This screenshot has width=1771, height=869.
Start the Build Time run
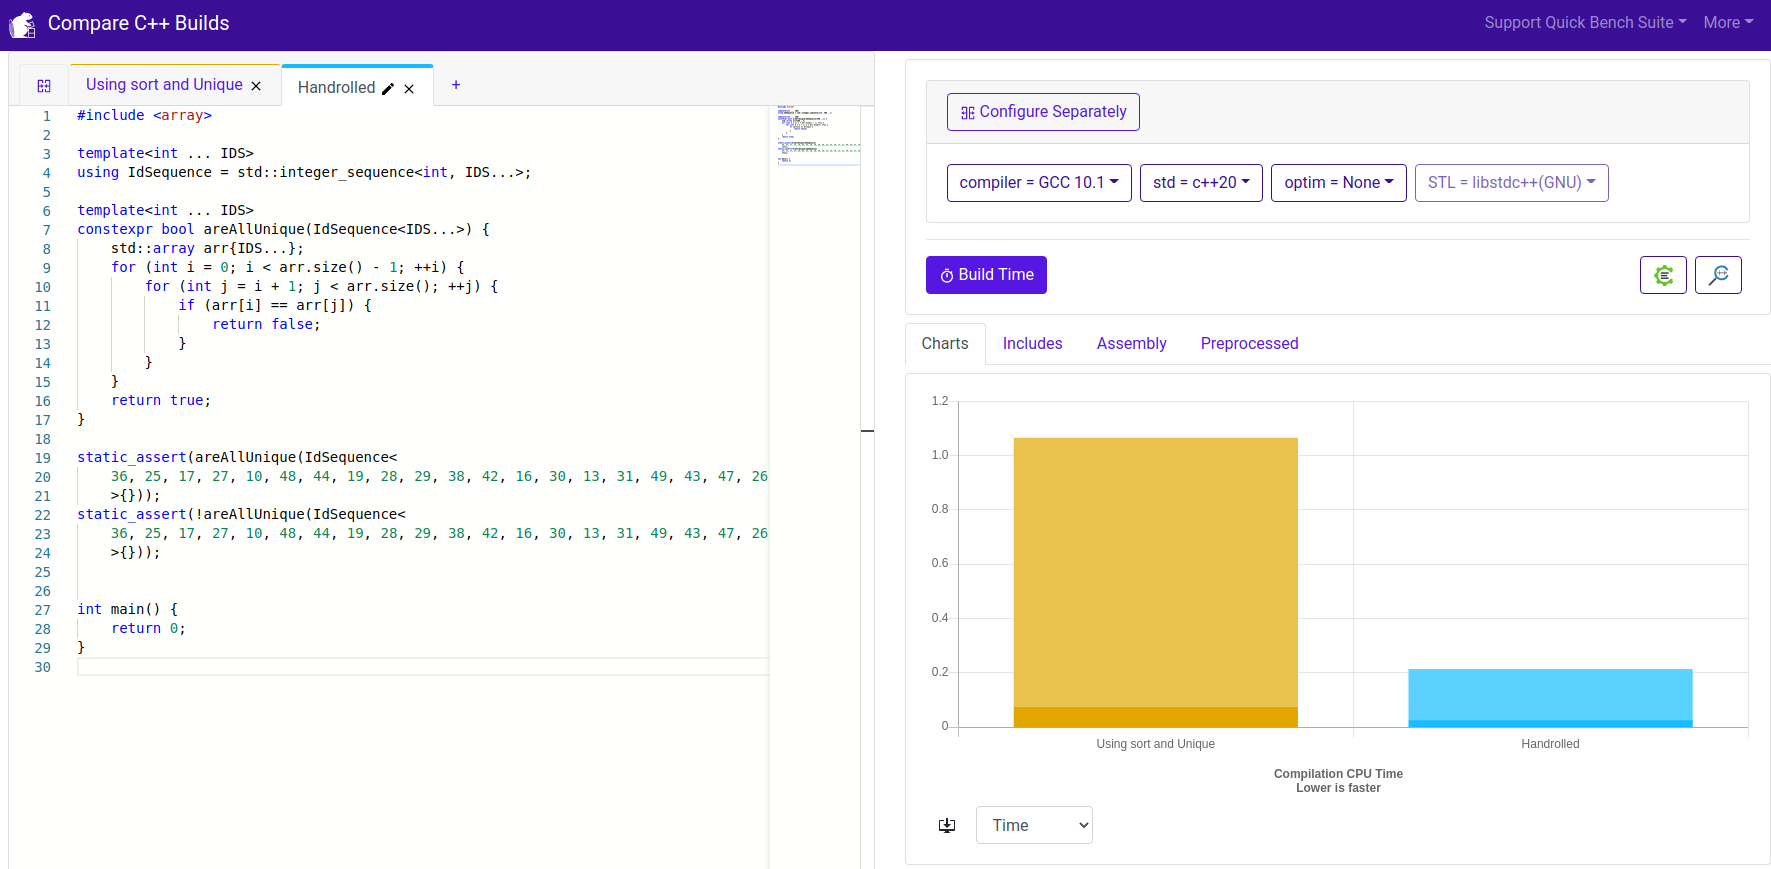(x=986, y=275)
